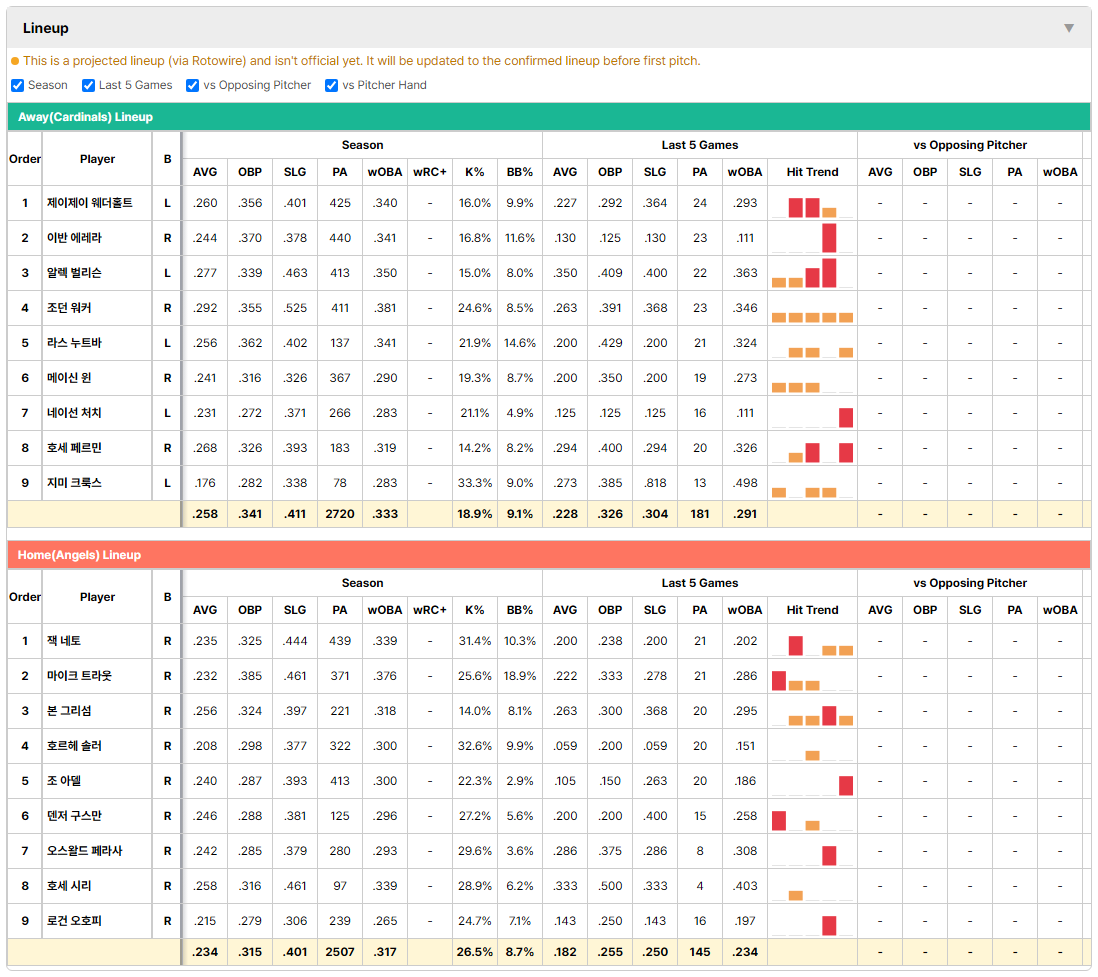The width and height of the screenshot is (1098, 977).
Task: Click 알렉 벌리슨 hit trend bars
Action: click(812, 273)
